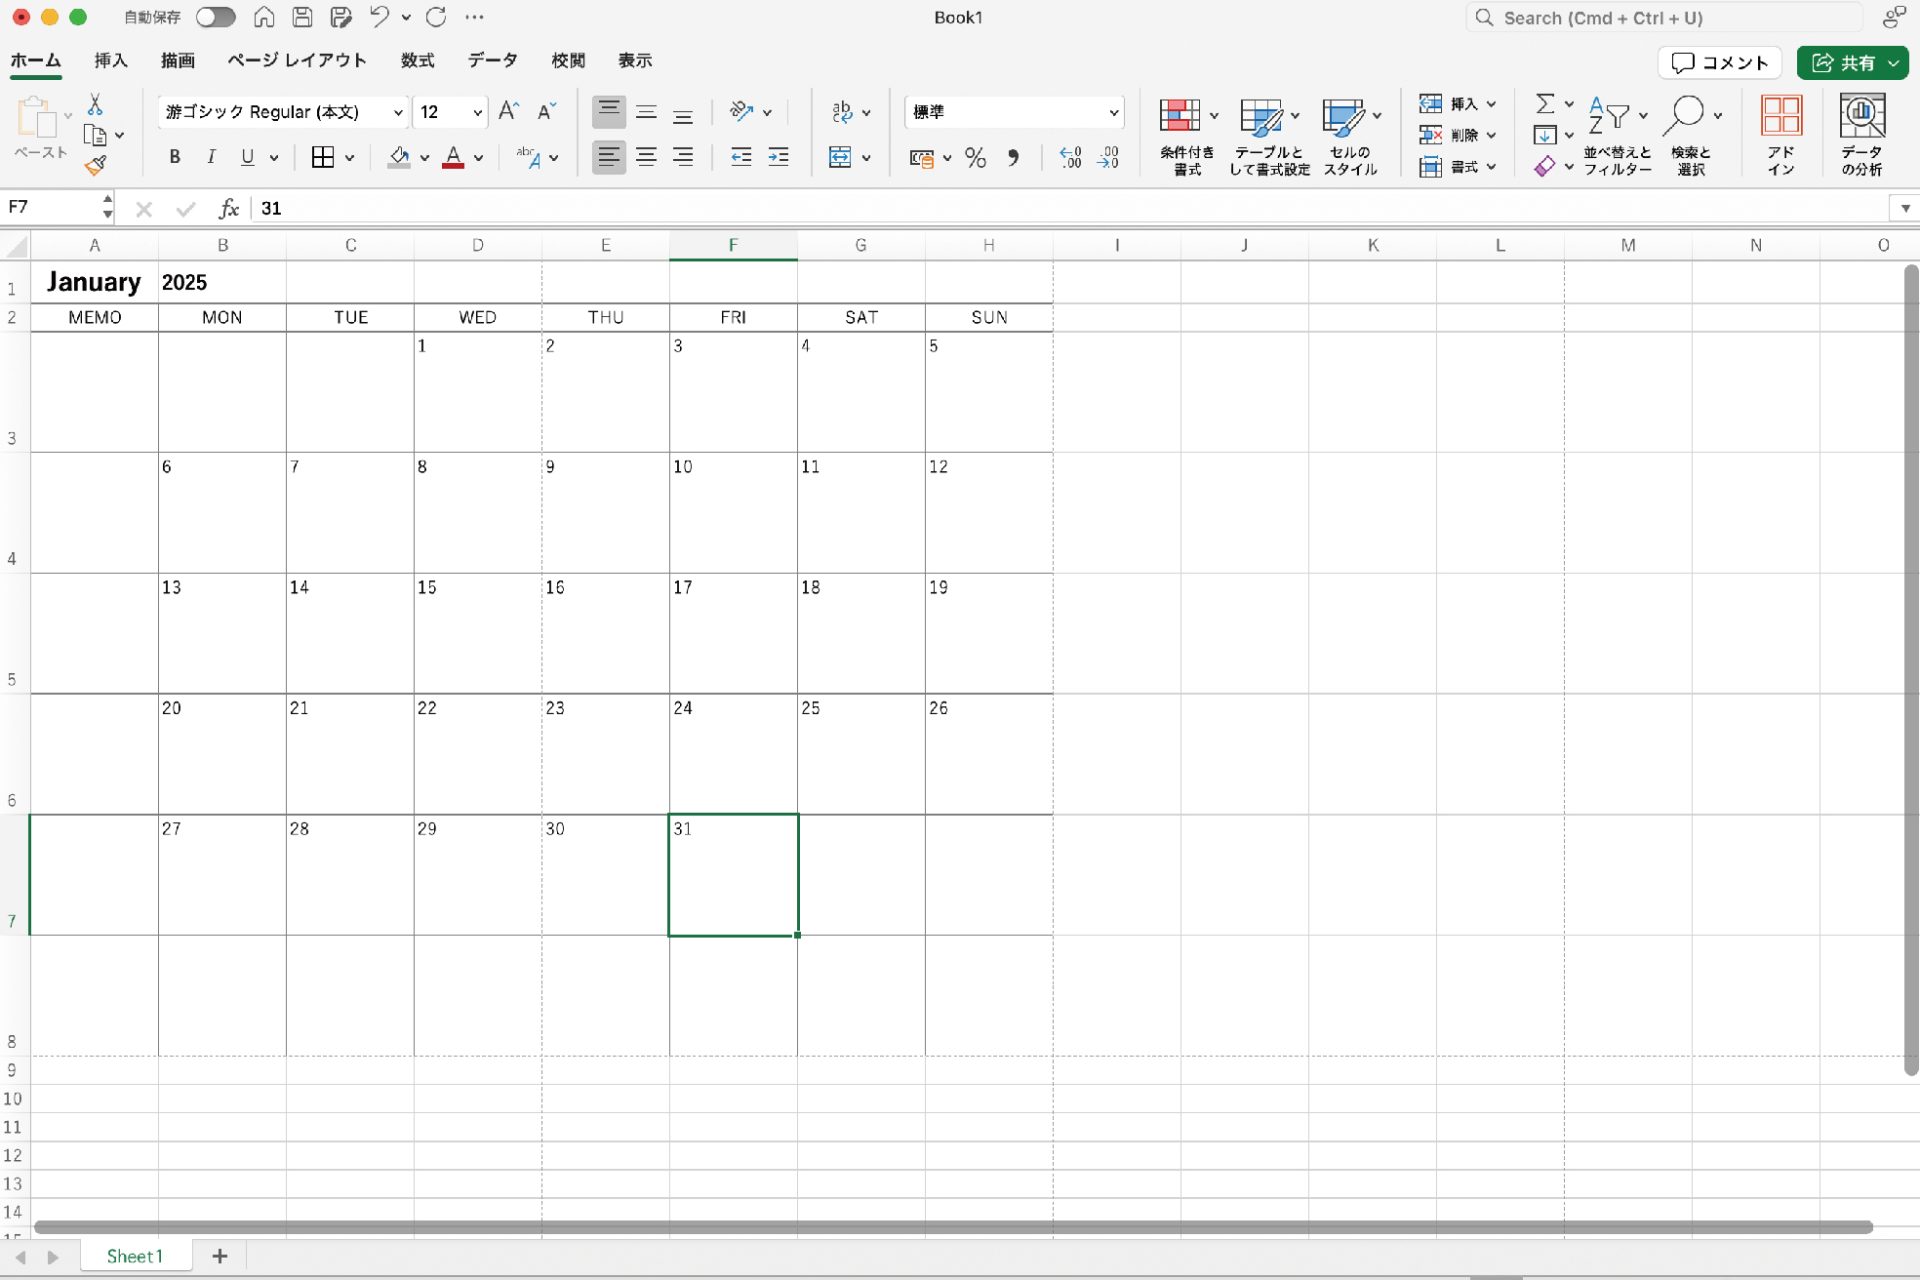Toggle bold formatting
Image resolution: width=1920 pixels, height=1280 pixels.
175,157
